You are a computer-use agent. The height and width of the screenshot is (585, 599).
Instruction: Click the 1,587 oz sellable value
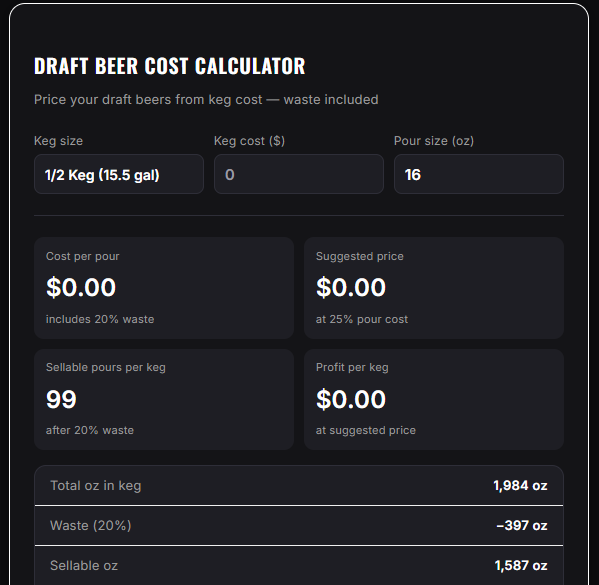pyautogui.click(x=521, y=566)
